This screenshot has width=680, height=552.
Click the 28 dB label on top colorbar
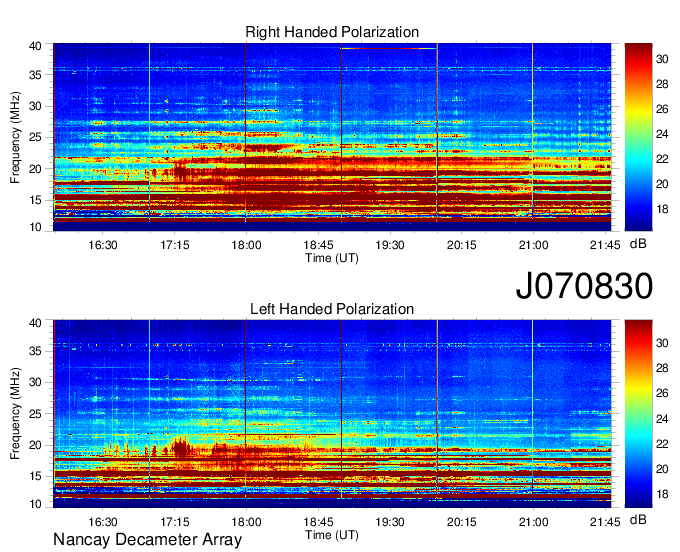662,84
